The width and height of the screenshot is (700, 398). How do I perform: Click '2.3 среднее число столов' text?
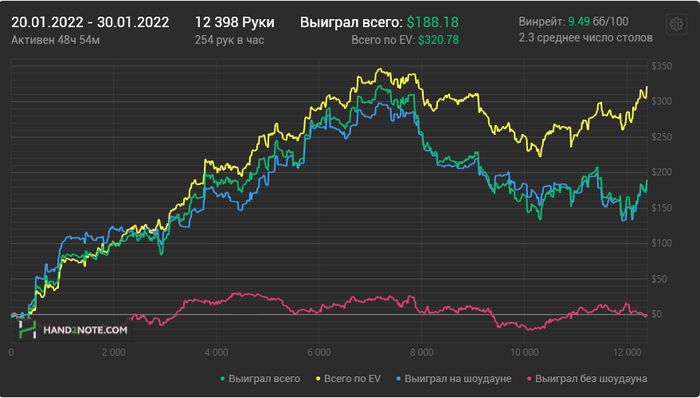click(x=586, y=38)
